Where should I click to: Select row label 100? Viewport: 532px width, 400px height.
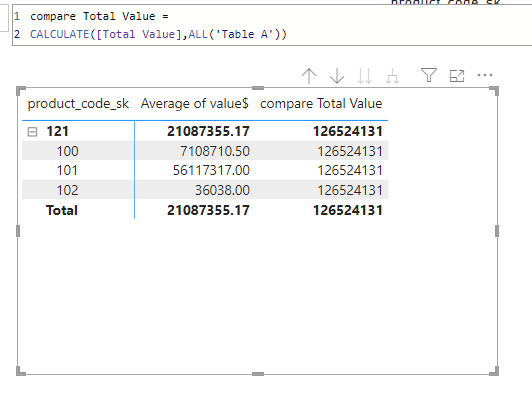67,151
